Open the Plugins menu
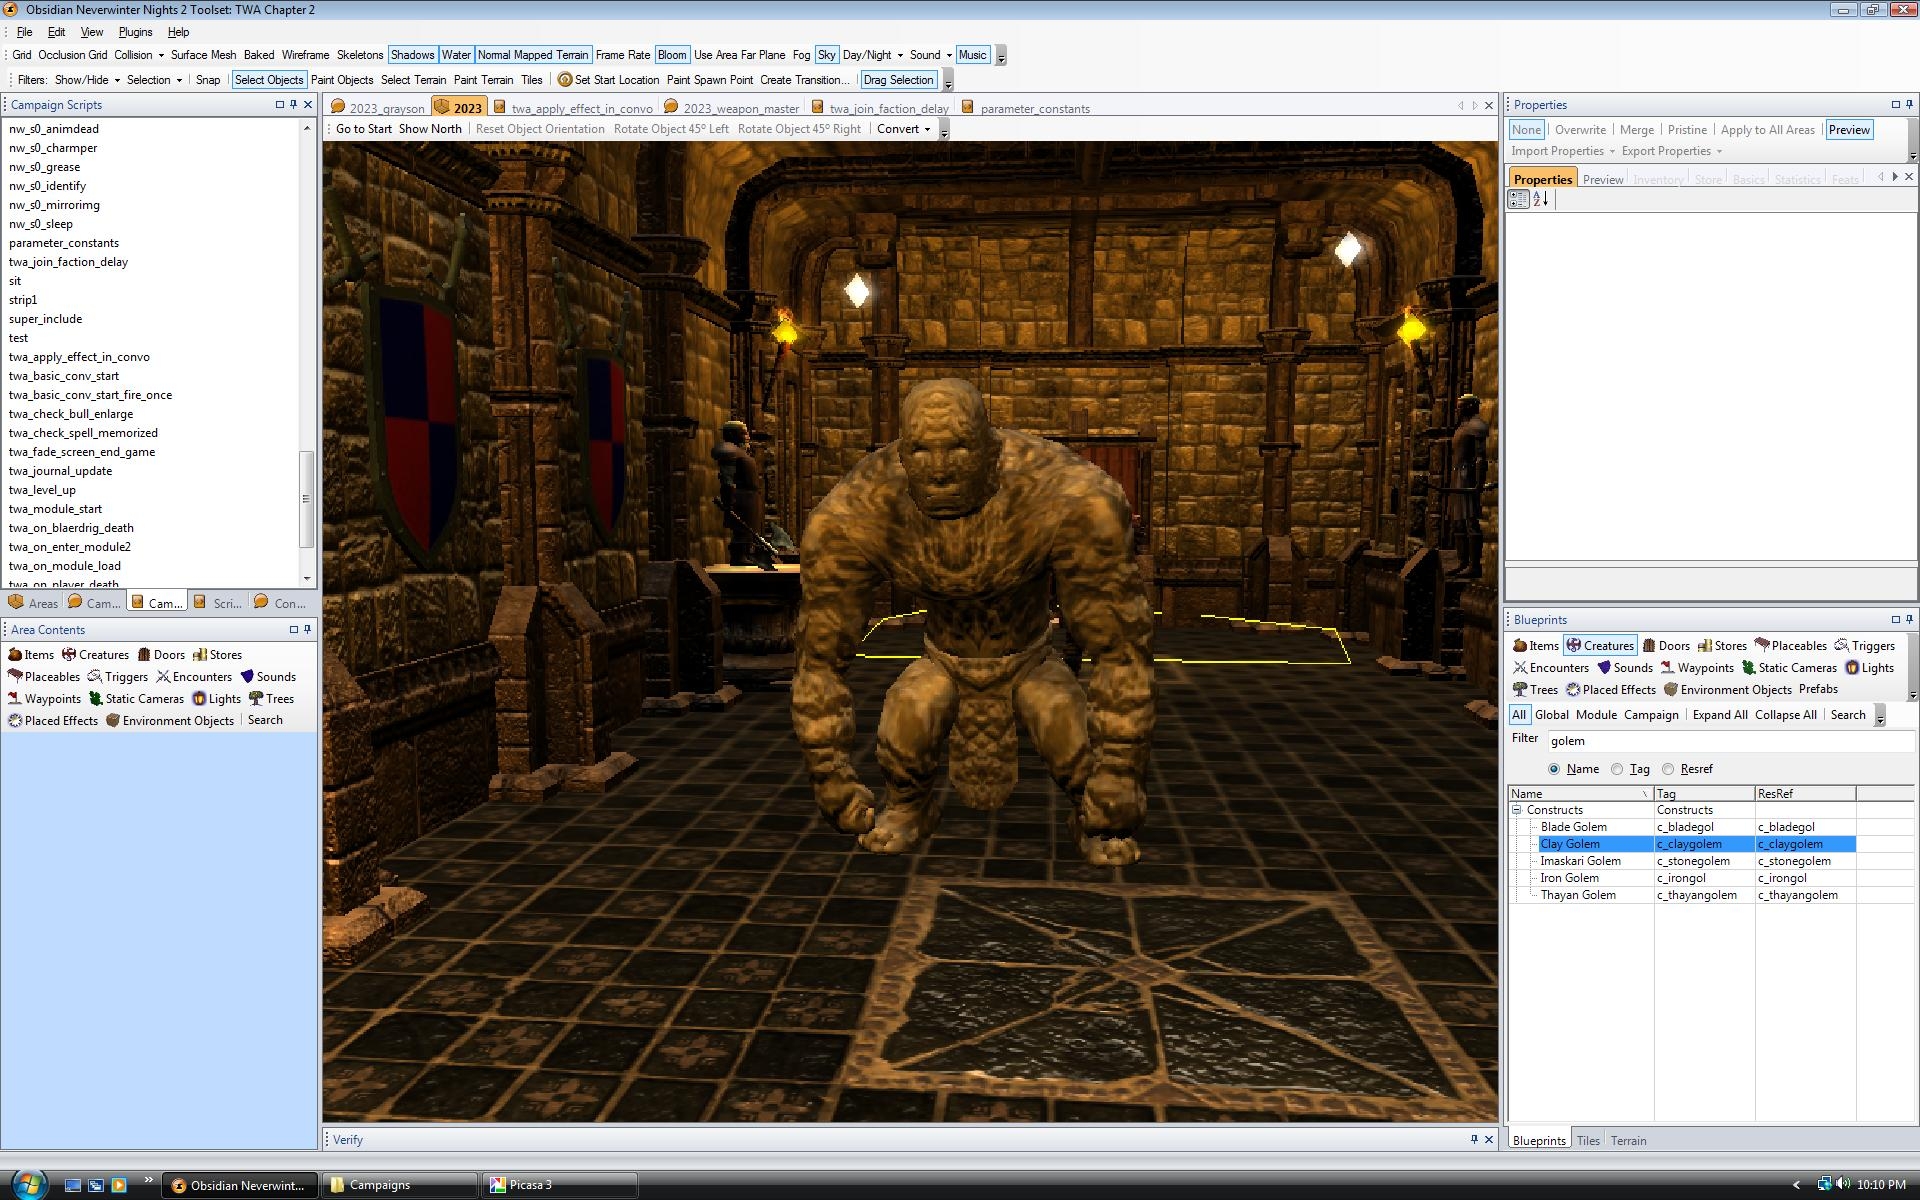1920x1200 pixels. click(x=135, y=32)
